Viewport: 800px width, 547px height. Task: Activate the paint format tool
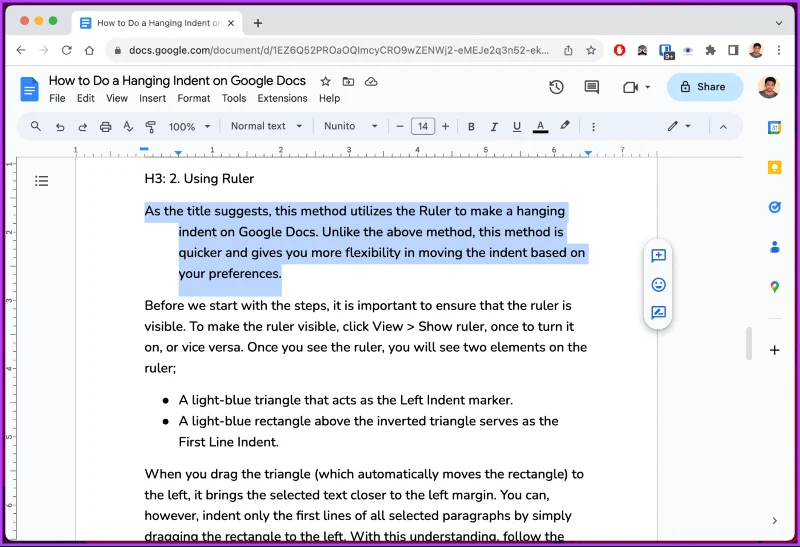pyautogui.click(x=151, y=127)
